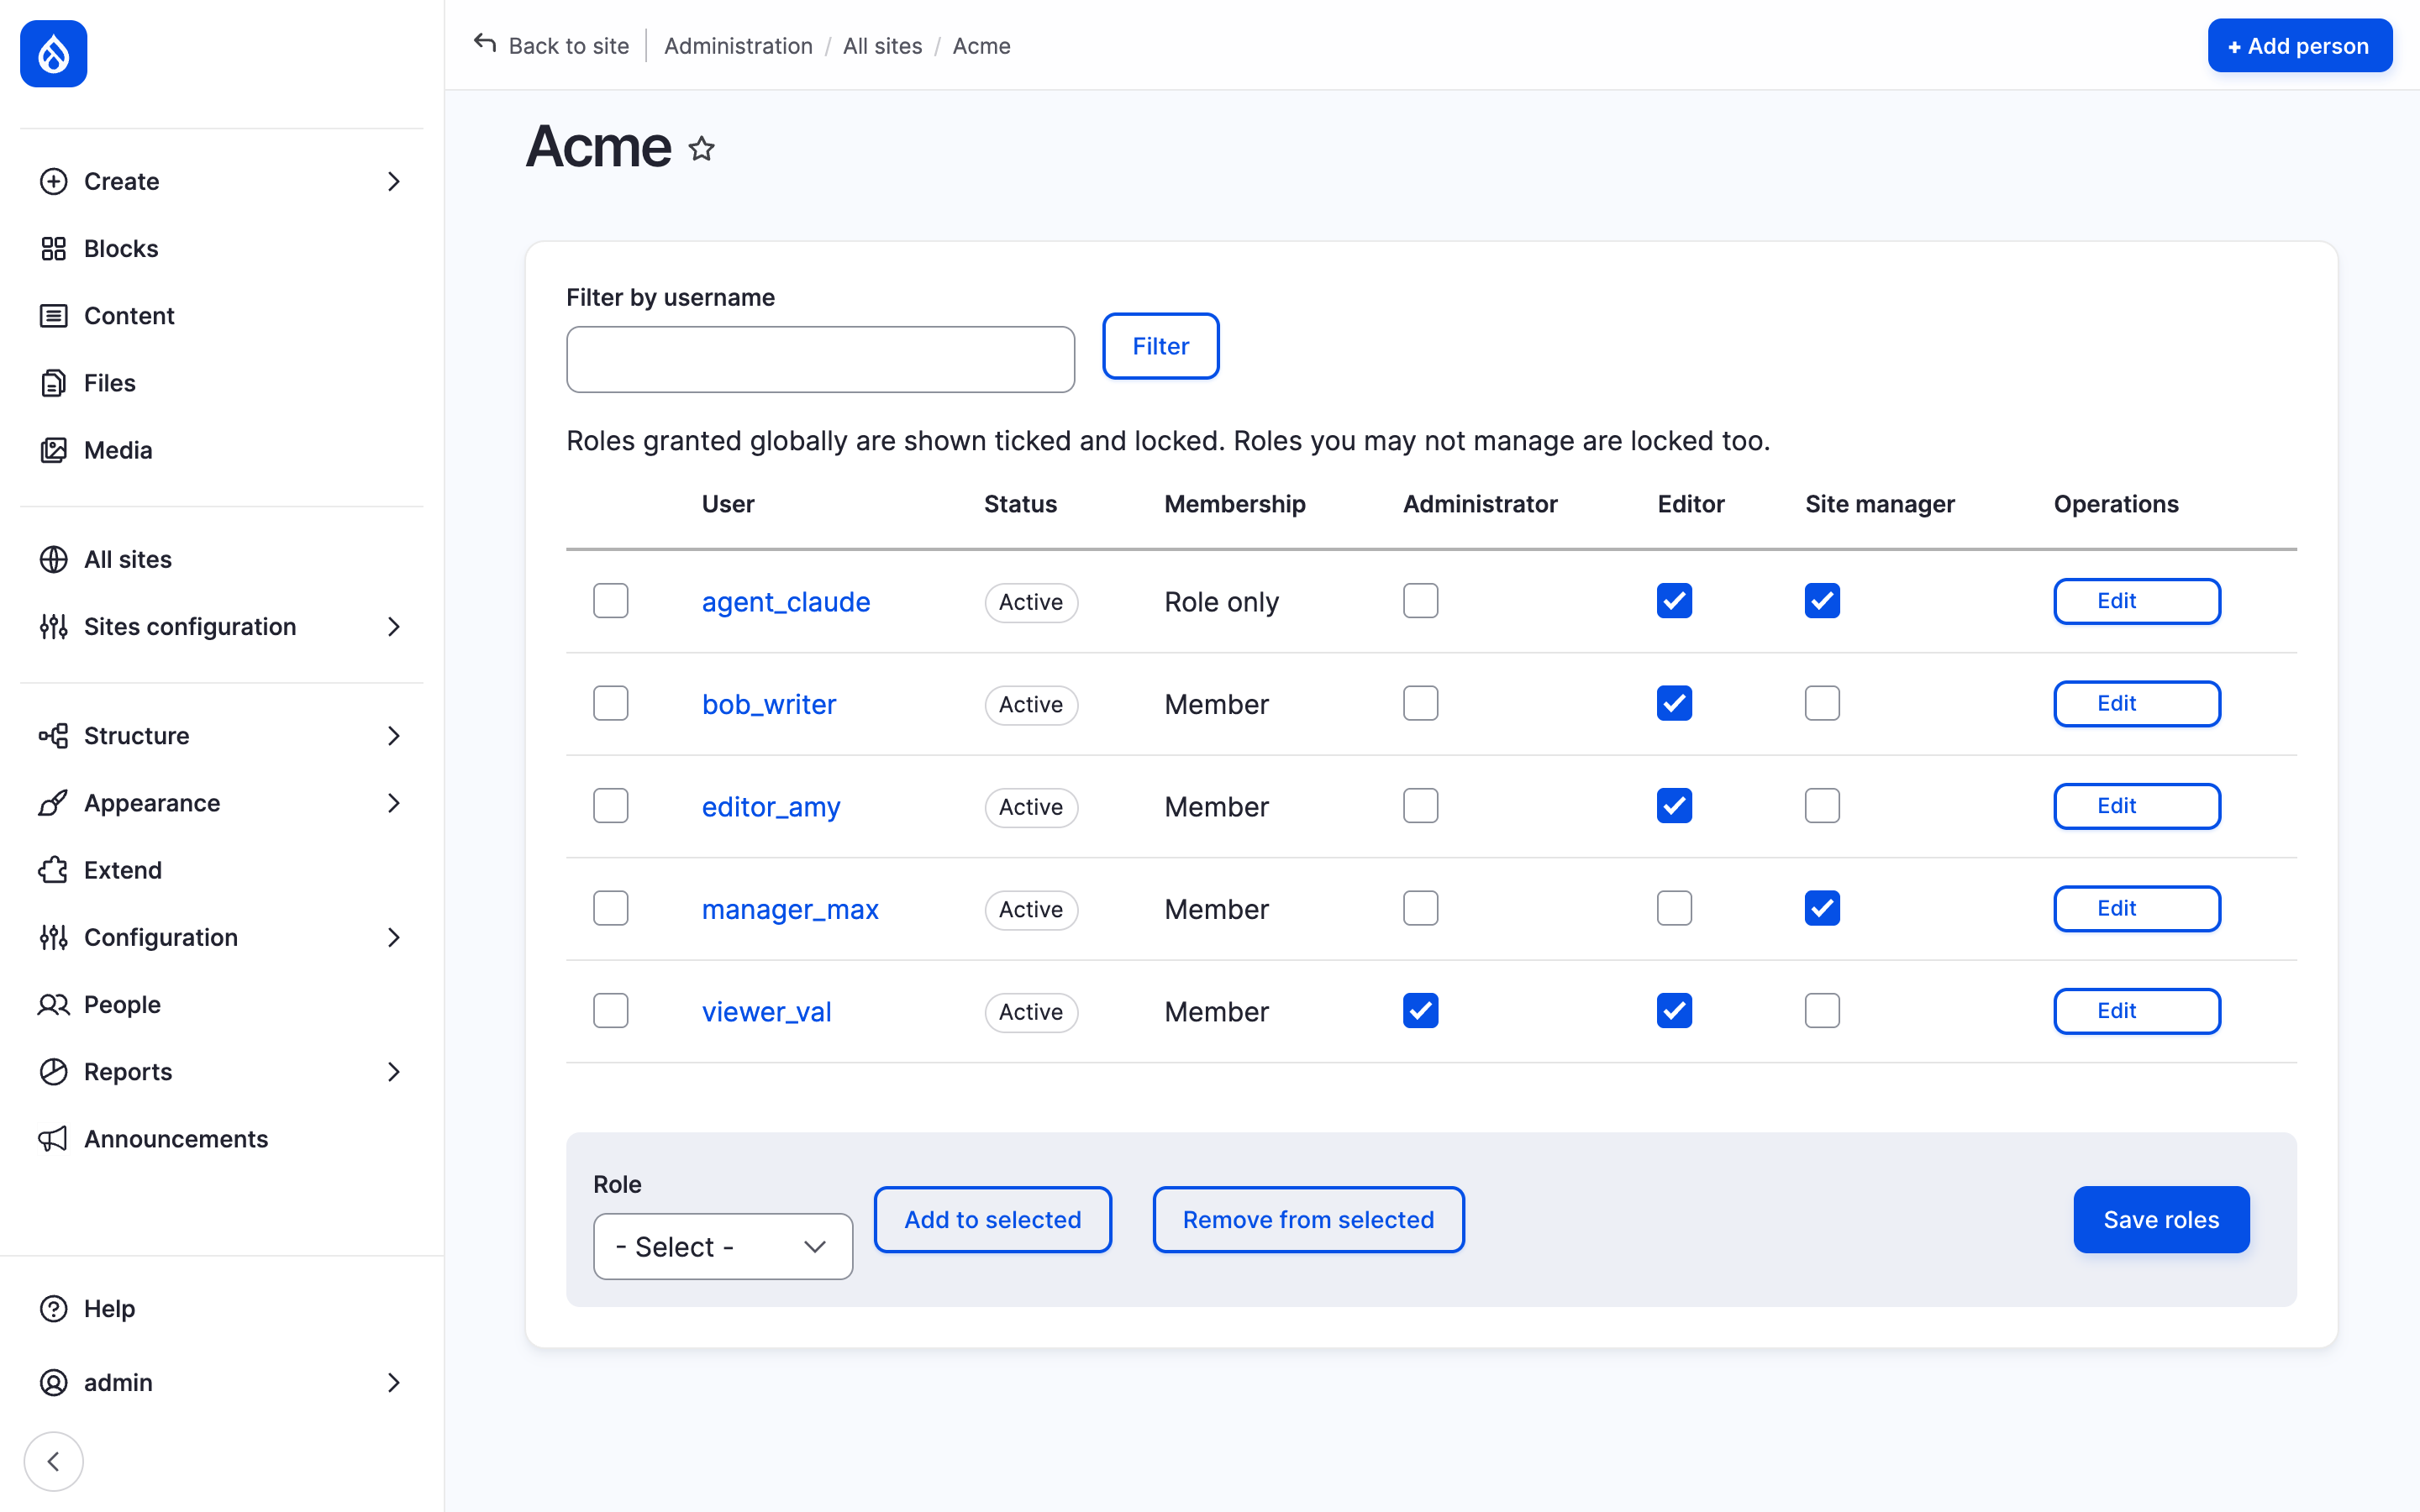
Task: Collapse the sidebar with the bottom arrow button
Action: click(54, 1461)
